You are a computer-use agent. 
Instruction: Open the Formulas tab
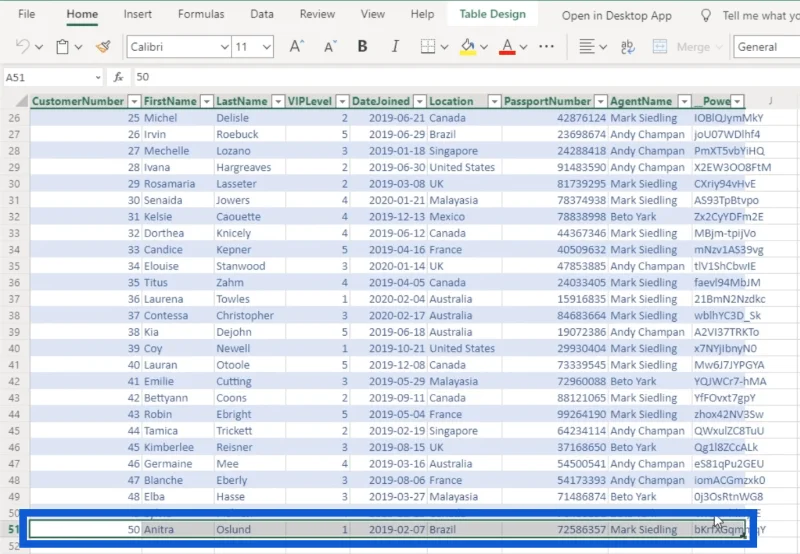click(x=201, y=14)
